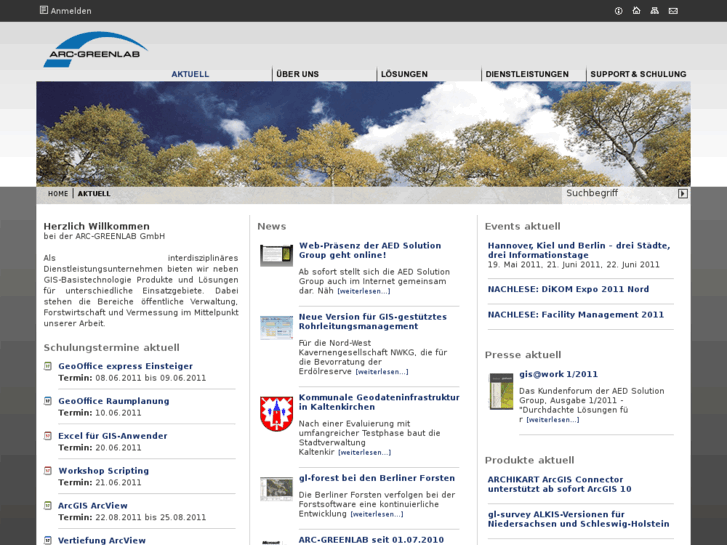Viewport: 727px width, 545px height.
Task: Click the Kaltenkirchen coat of arms image
Action: (x=276, y=414)
